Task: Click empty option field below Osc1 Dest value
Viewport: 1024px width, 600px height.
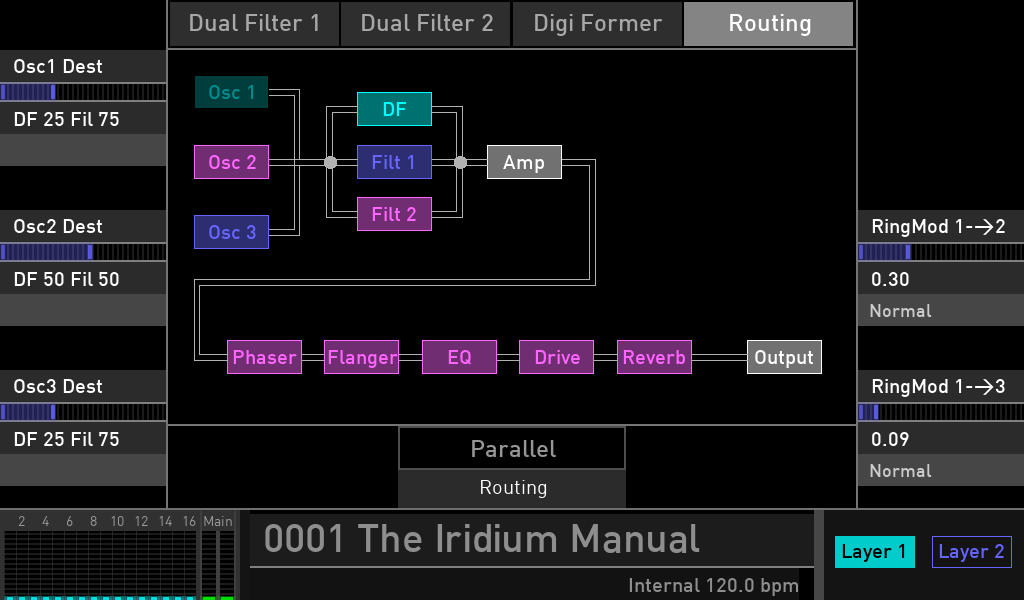Action: tap(83, 150)
